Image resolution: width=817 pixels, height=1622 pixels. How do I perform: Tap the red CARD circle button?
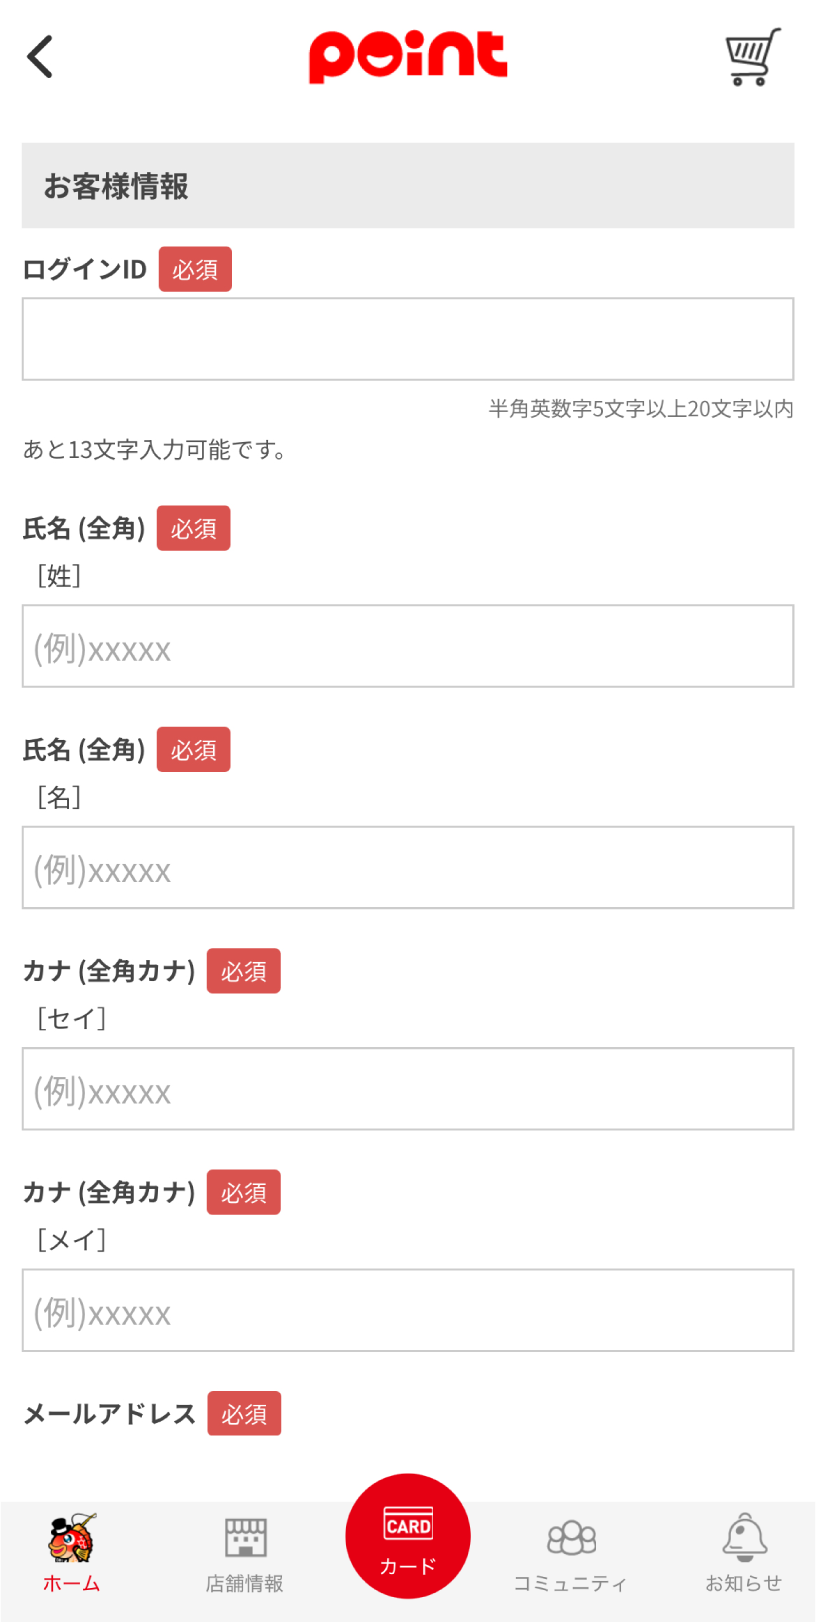(408, 1536)
